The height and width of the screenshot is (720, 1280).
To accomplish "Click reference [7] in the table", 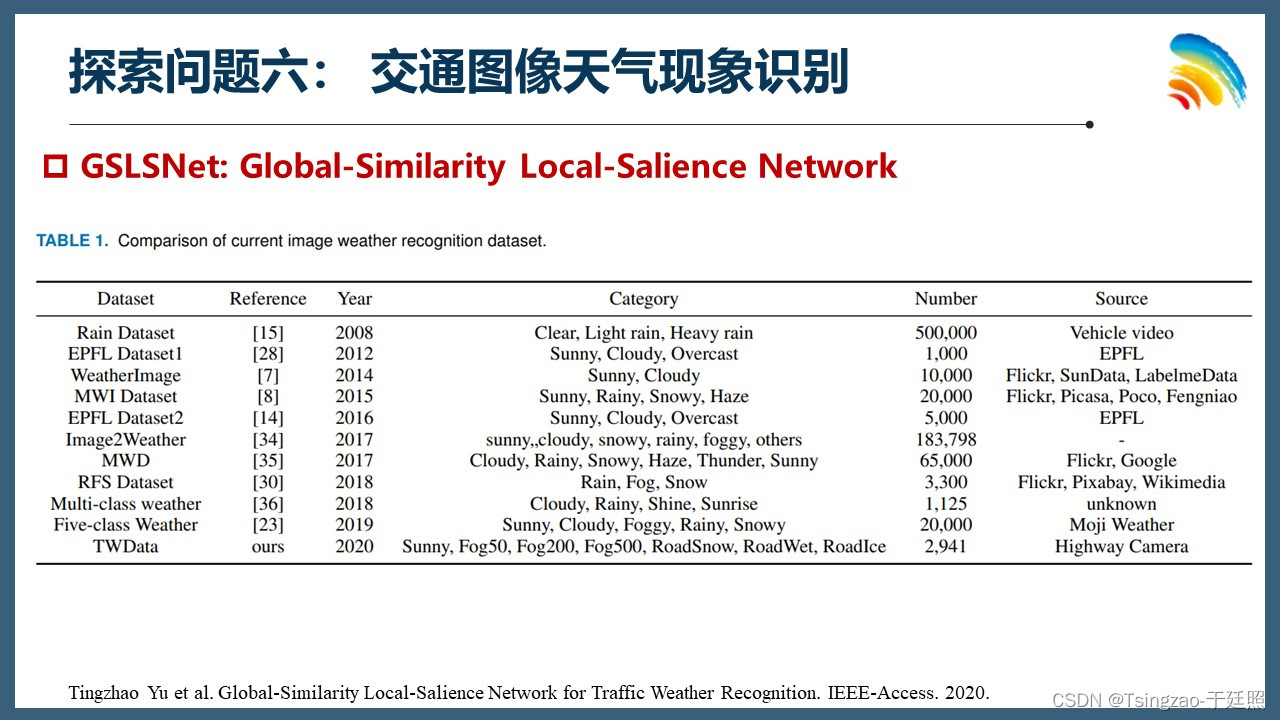I will point(268,376).
